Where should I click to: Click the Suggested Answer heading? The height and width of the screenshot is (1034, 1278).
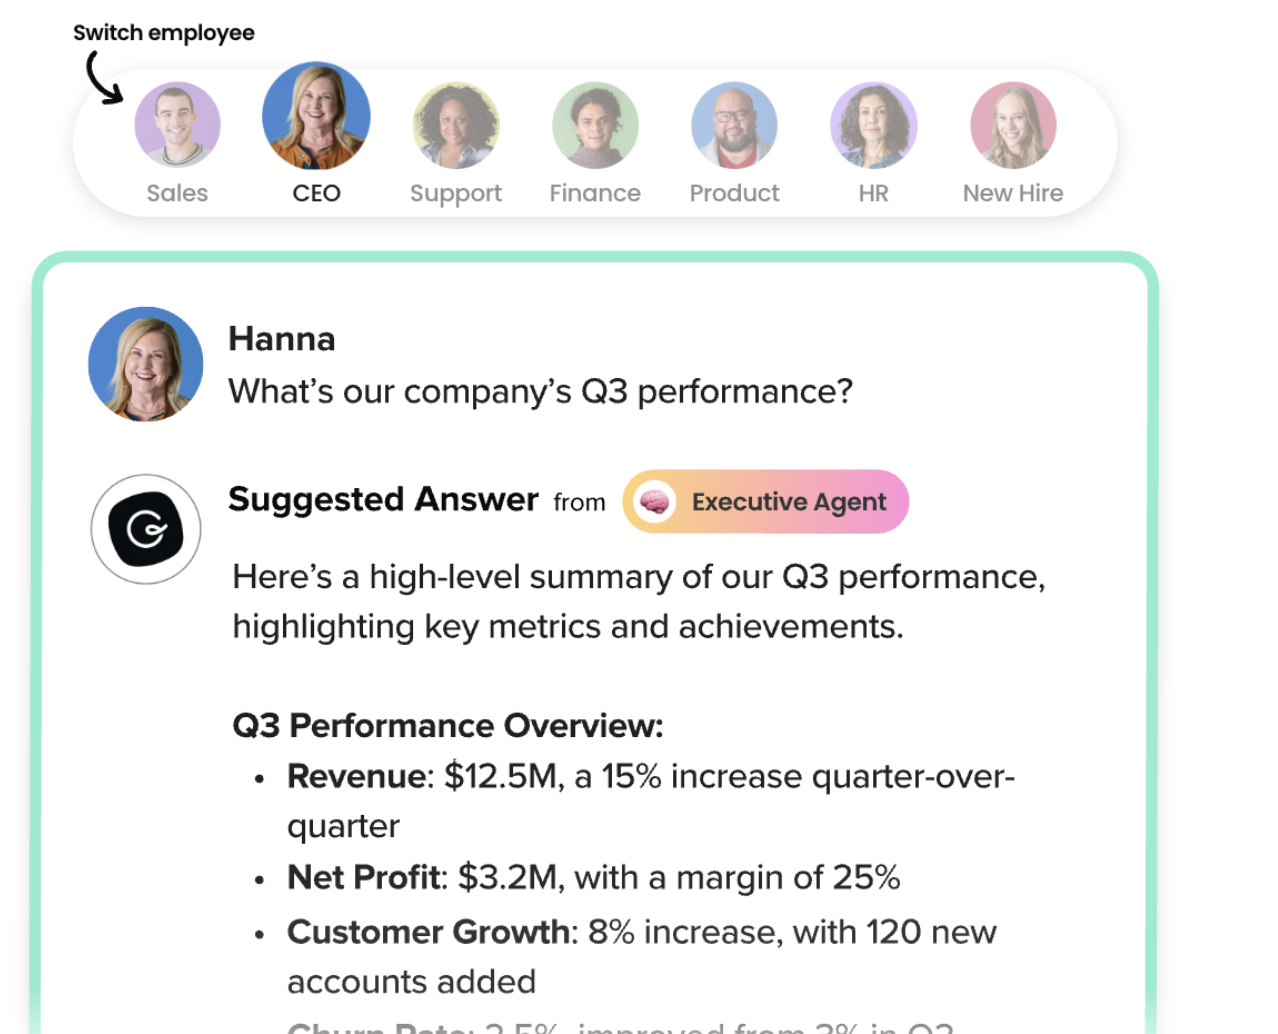click(383, 499)
